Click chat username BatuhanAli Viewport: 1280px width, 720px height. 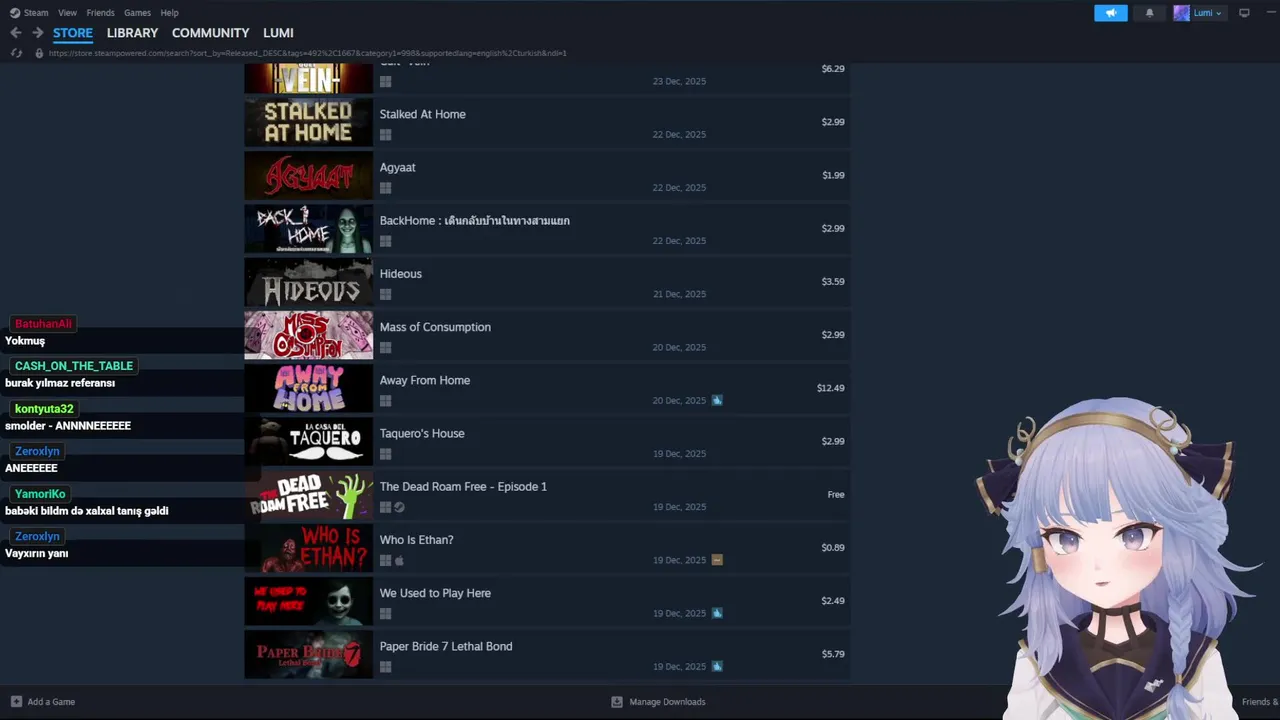[x=43, y=324]
